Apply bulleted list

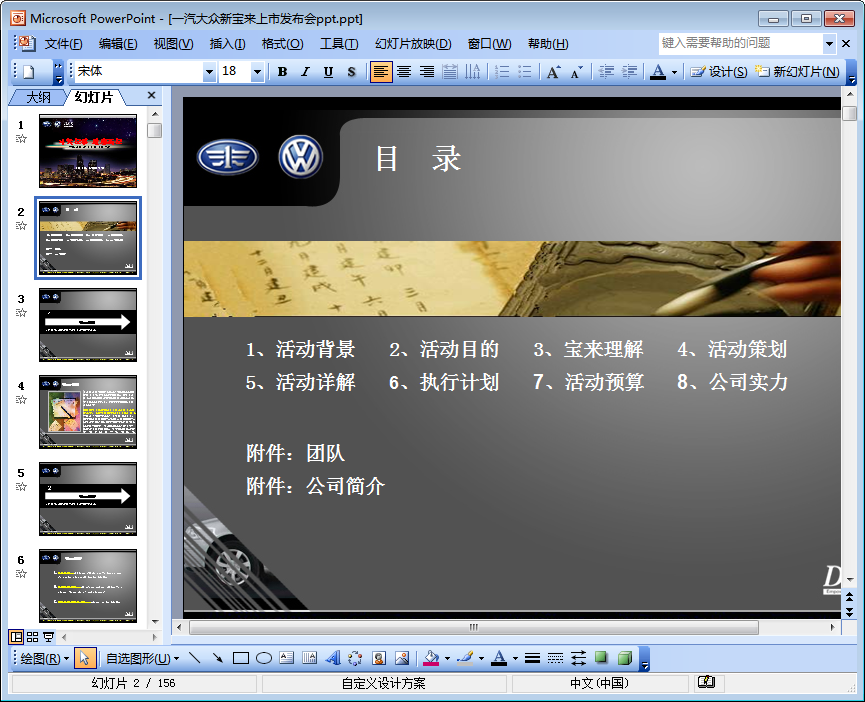[x=525, y=72]
